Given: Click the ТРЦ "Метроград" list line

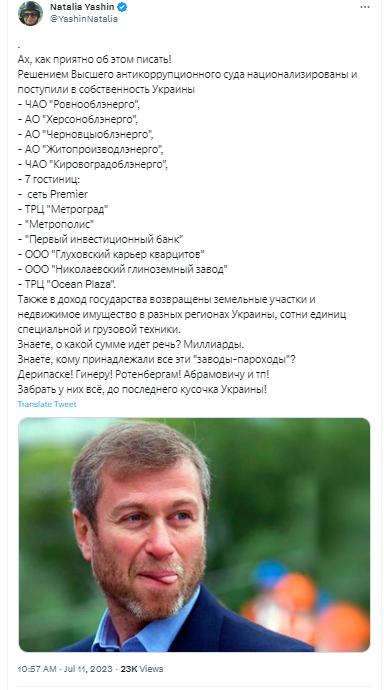Looking at the screenshot, I should (x=63, y=209).
